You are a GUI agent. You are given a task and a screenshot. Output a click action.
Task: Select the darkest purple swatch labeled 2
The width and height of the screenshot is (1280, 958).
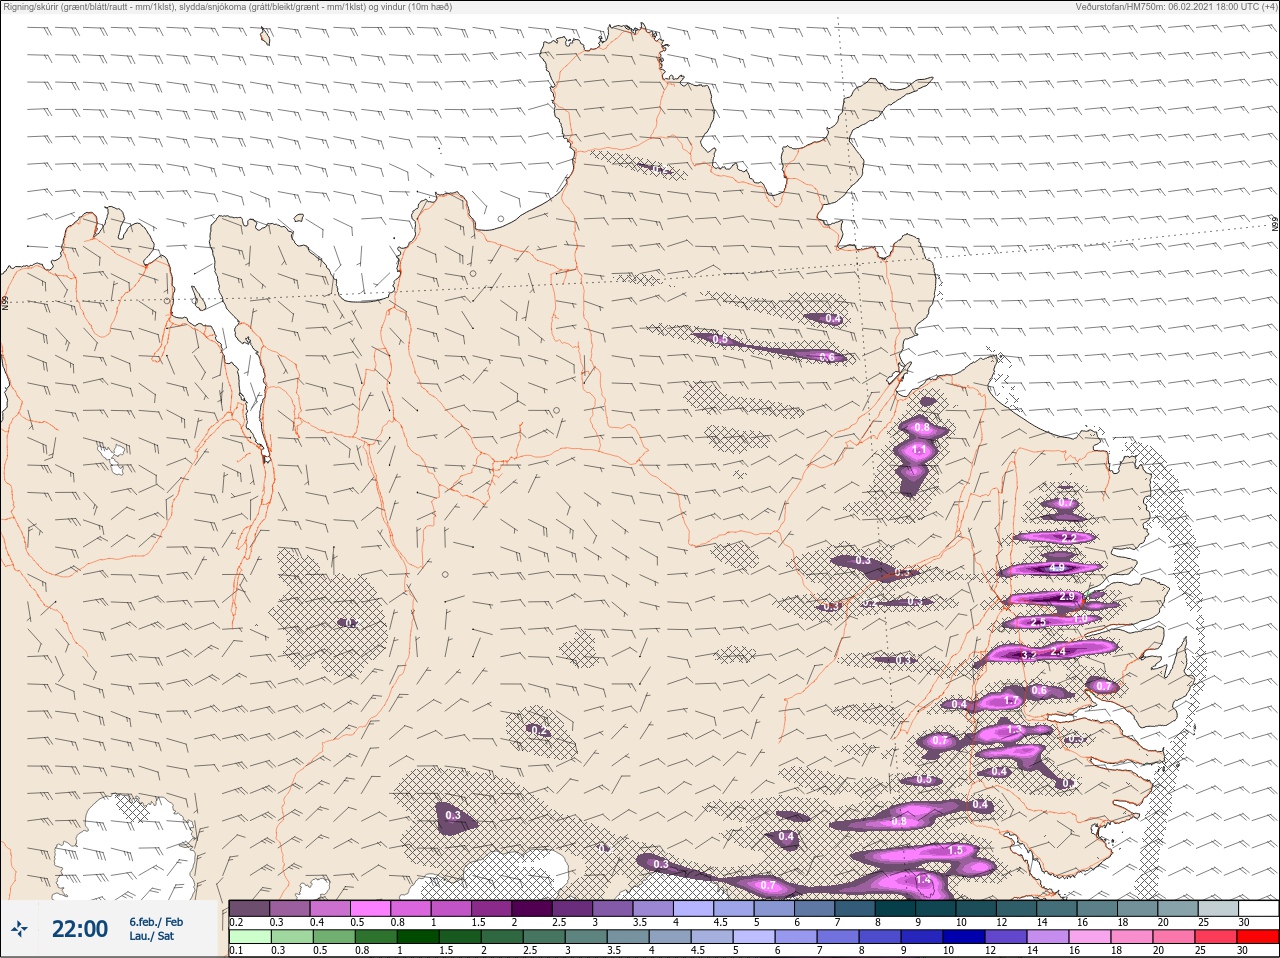[531, 908]
